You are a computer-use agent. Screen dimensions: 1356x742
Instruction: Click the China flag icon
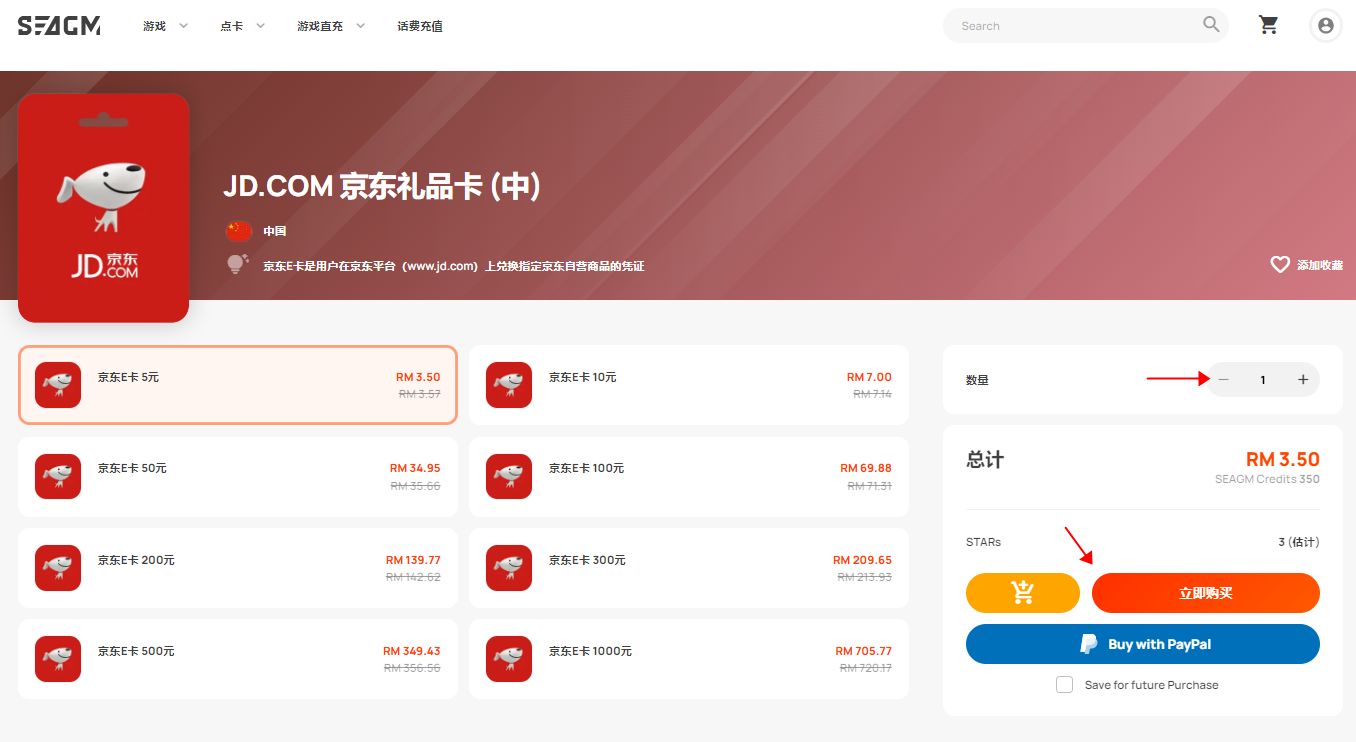click(x=239, y=231)
